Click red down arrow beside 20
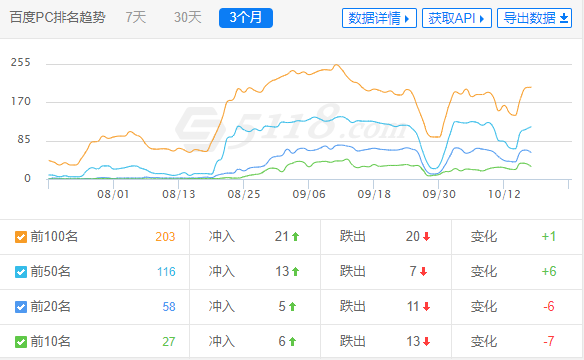The image size is (584, 360). [x=426, y=236]
